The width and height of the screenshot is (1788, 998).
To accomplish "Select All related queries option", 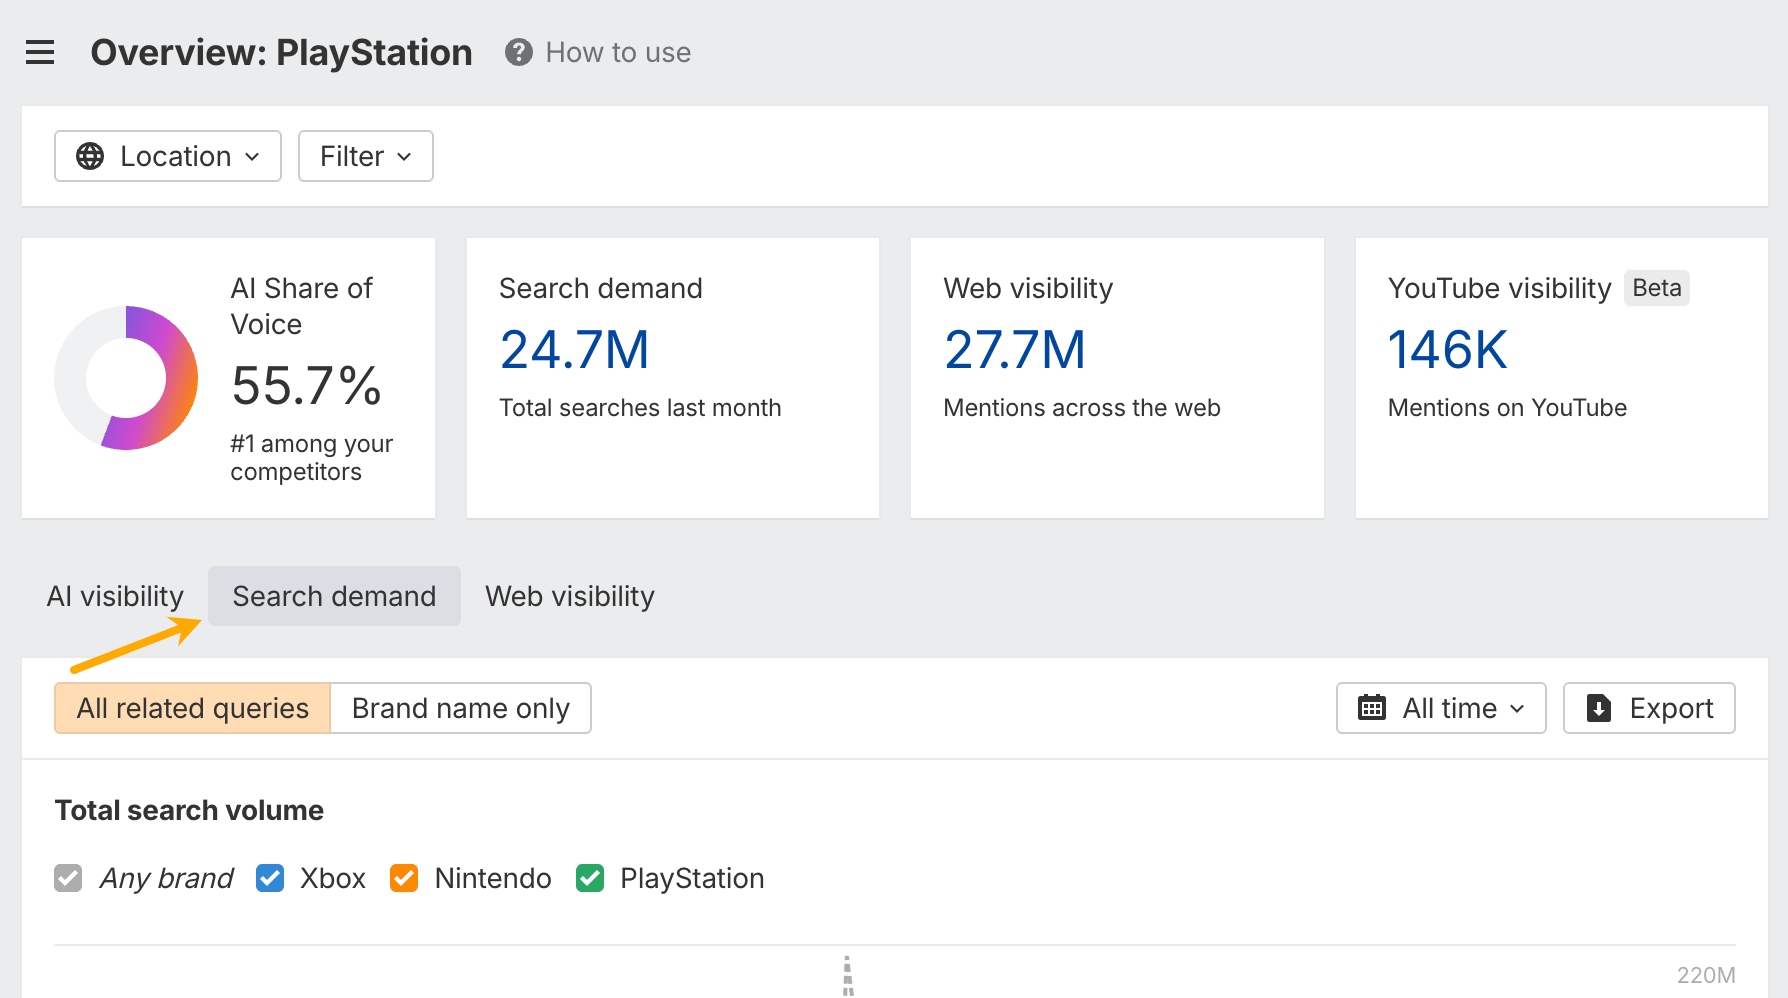I will [x=193, y=708].
